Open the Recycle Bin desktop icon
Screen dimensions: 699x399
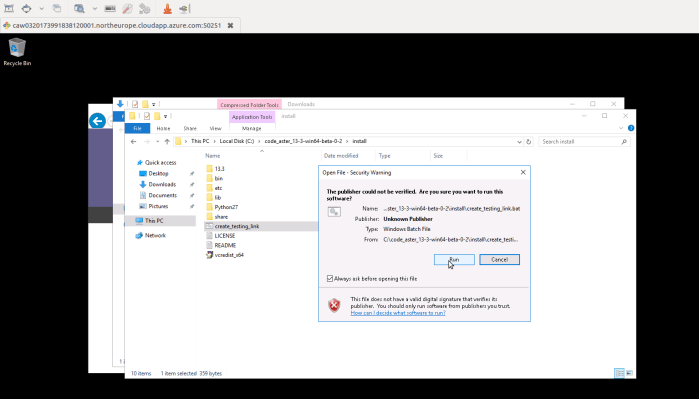pyautogui.click(x=17, y=52)
